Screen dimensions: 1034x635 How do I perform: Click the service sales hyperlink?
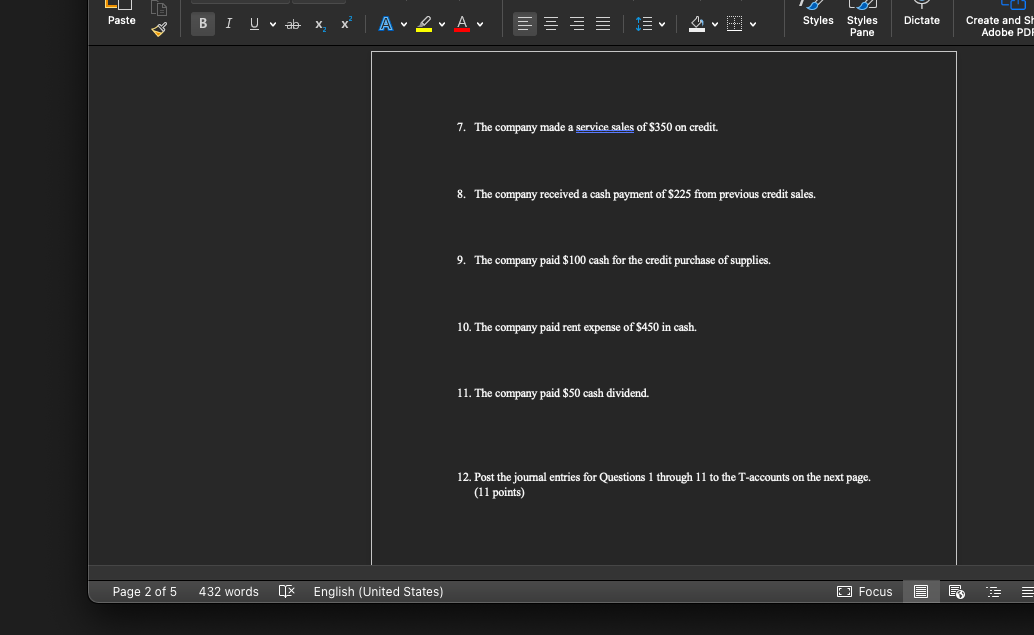click(x=604, y=127)
